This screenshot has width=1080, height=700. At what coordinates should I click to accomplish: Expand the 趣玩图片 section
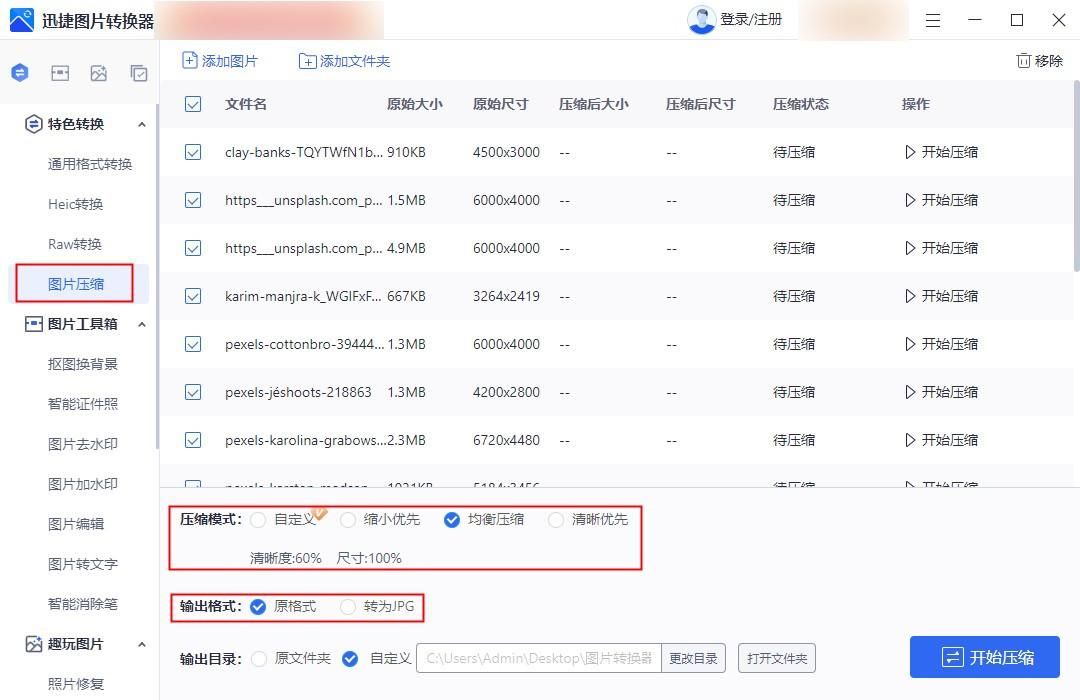[142, 643]
